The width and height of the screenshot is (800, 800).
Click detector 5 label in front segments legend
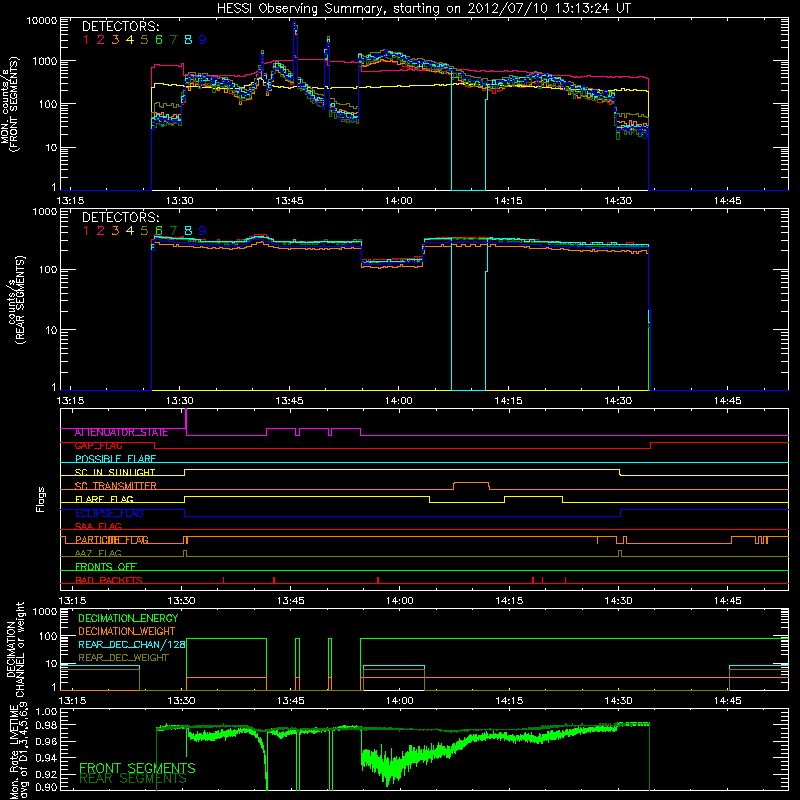pos(144,40)
